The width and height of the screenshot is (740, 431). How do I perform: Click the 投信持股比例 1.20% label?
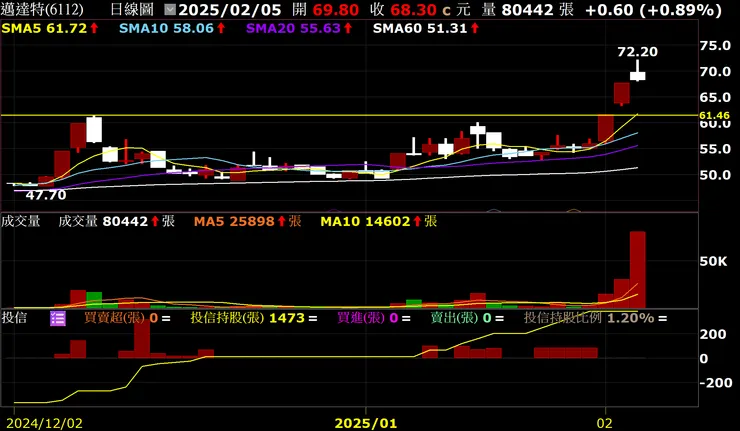(589, 318)
